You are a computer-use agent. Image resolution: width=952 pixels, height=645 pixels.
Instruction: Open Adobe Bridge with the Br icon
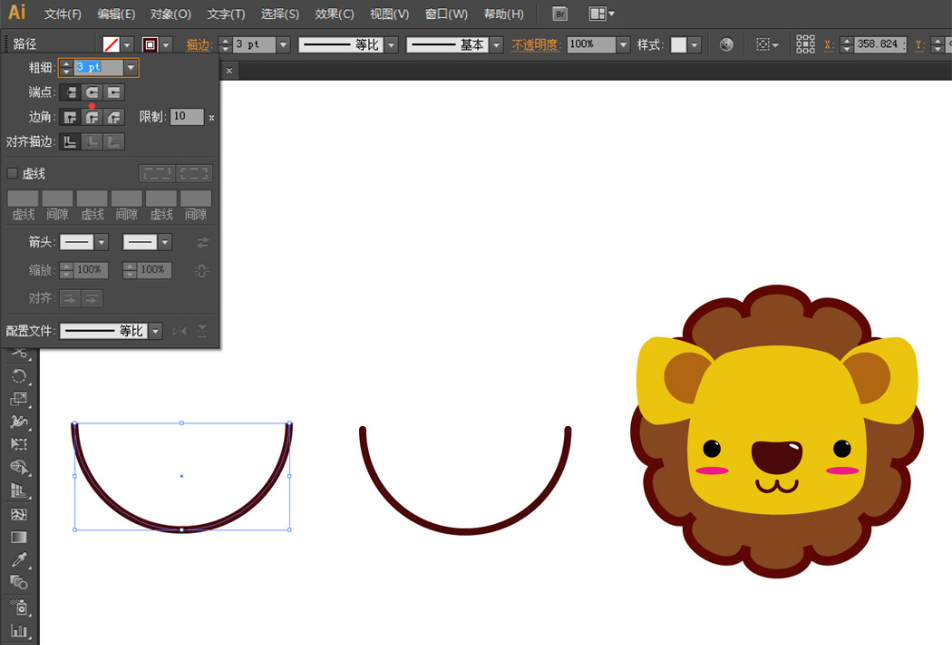pos(560,14)
